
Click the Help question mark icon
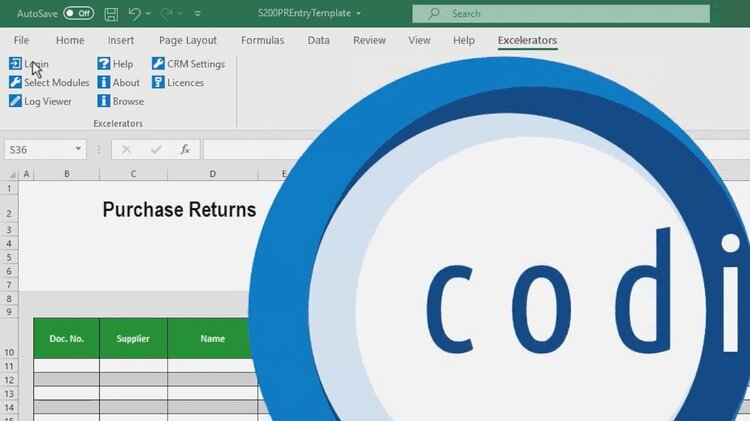[104, 64]
